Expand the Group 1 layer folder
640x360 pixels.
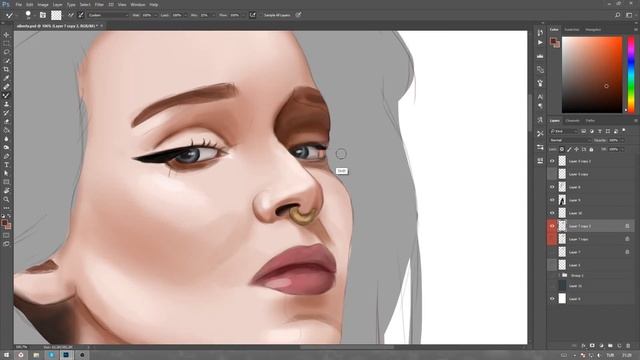tap(559, 276)
